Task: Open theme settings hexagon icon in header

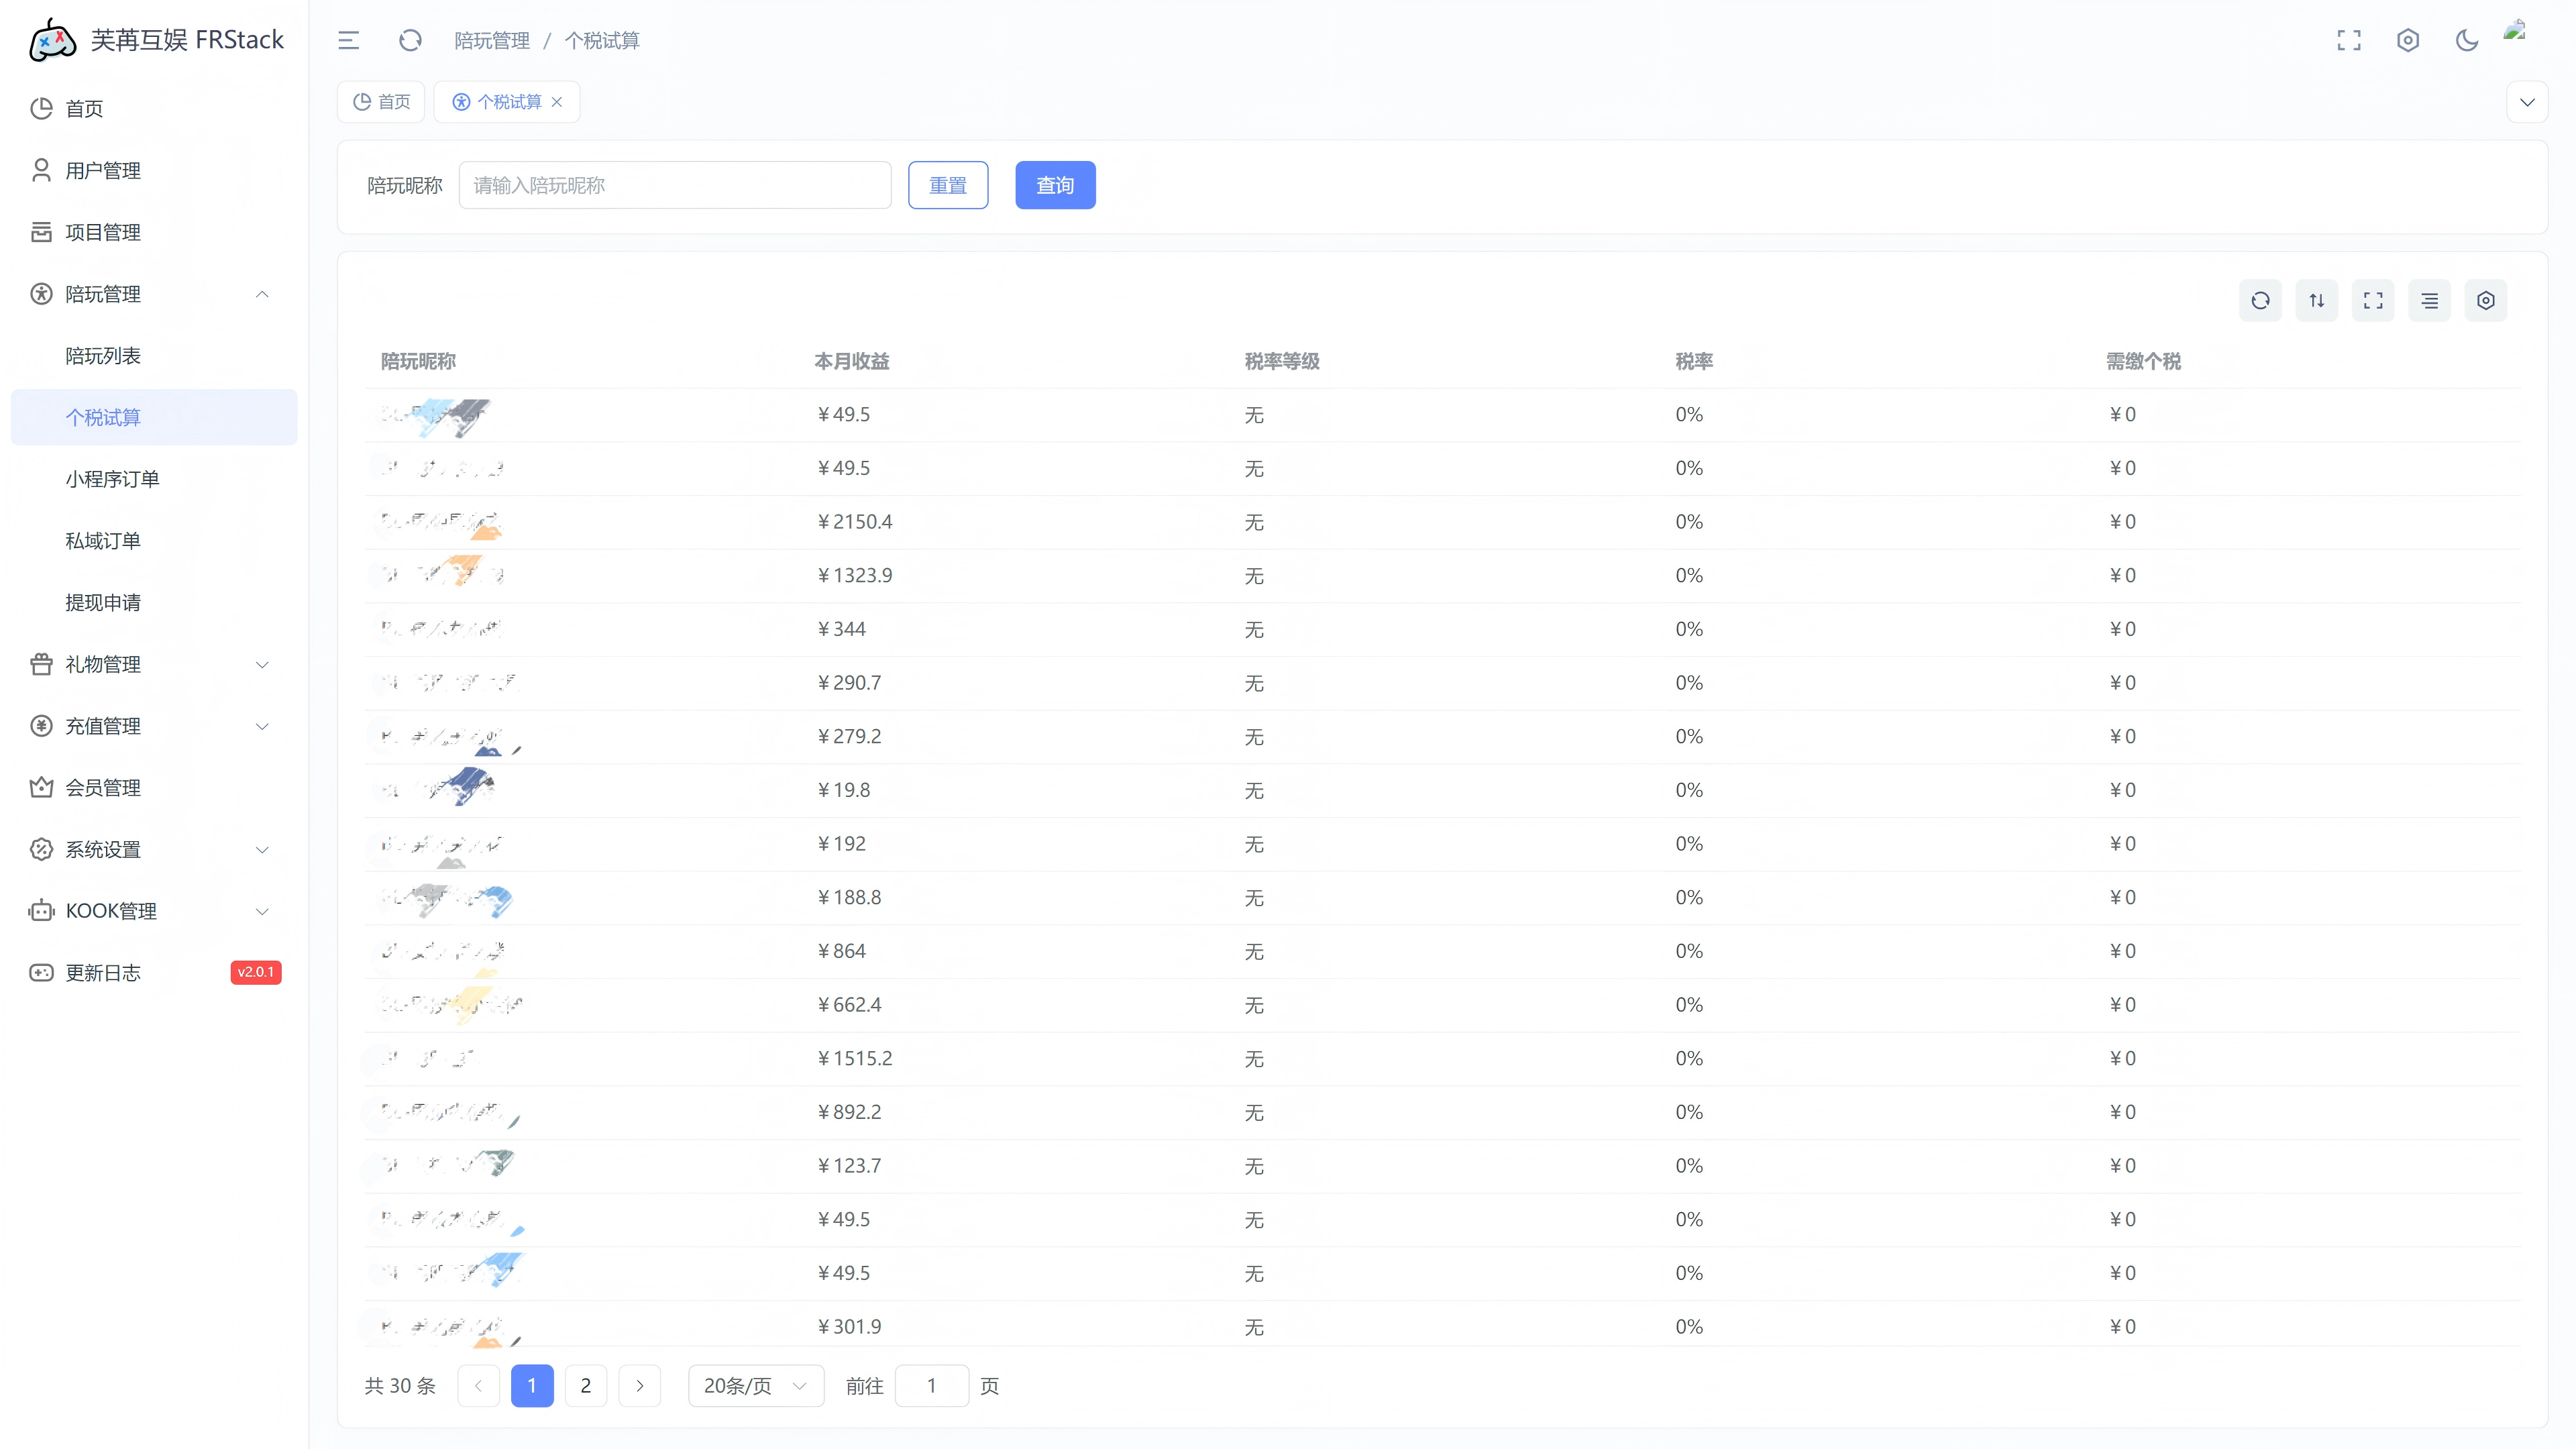Action: point(2408,40)
